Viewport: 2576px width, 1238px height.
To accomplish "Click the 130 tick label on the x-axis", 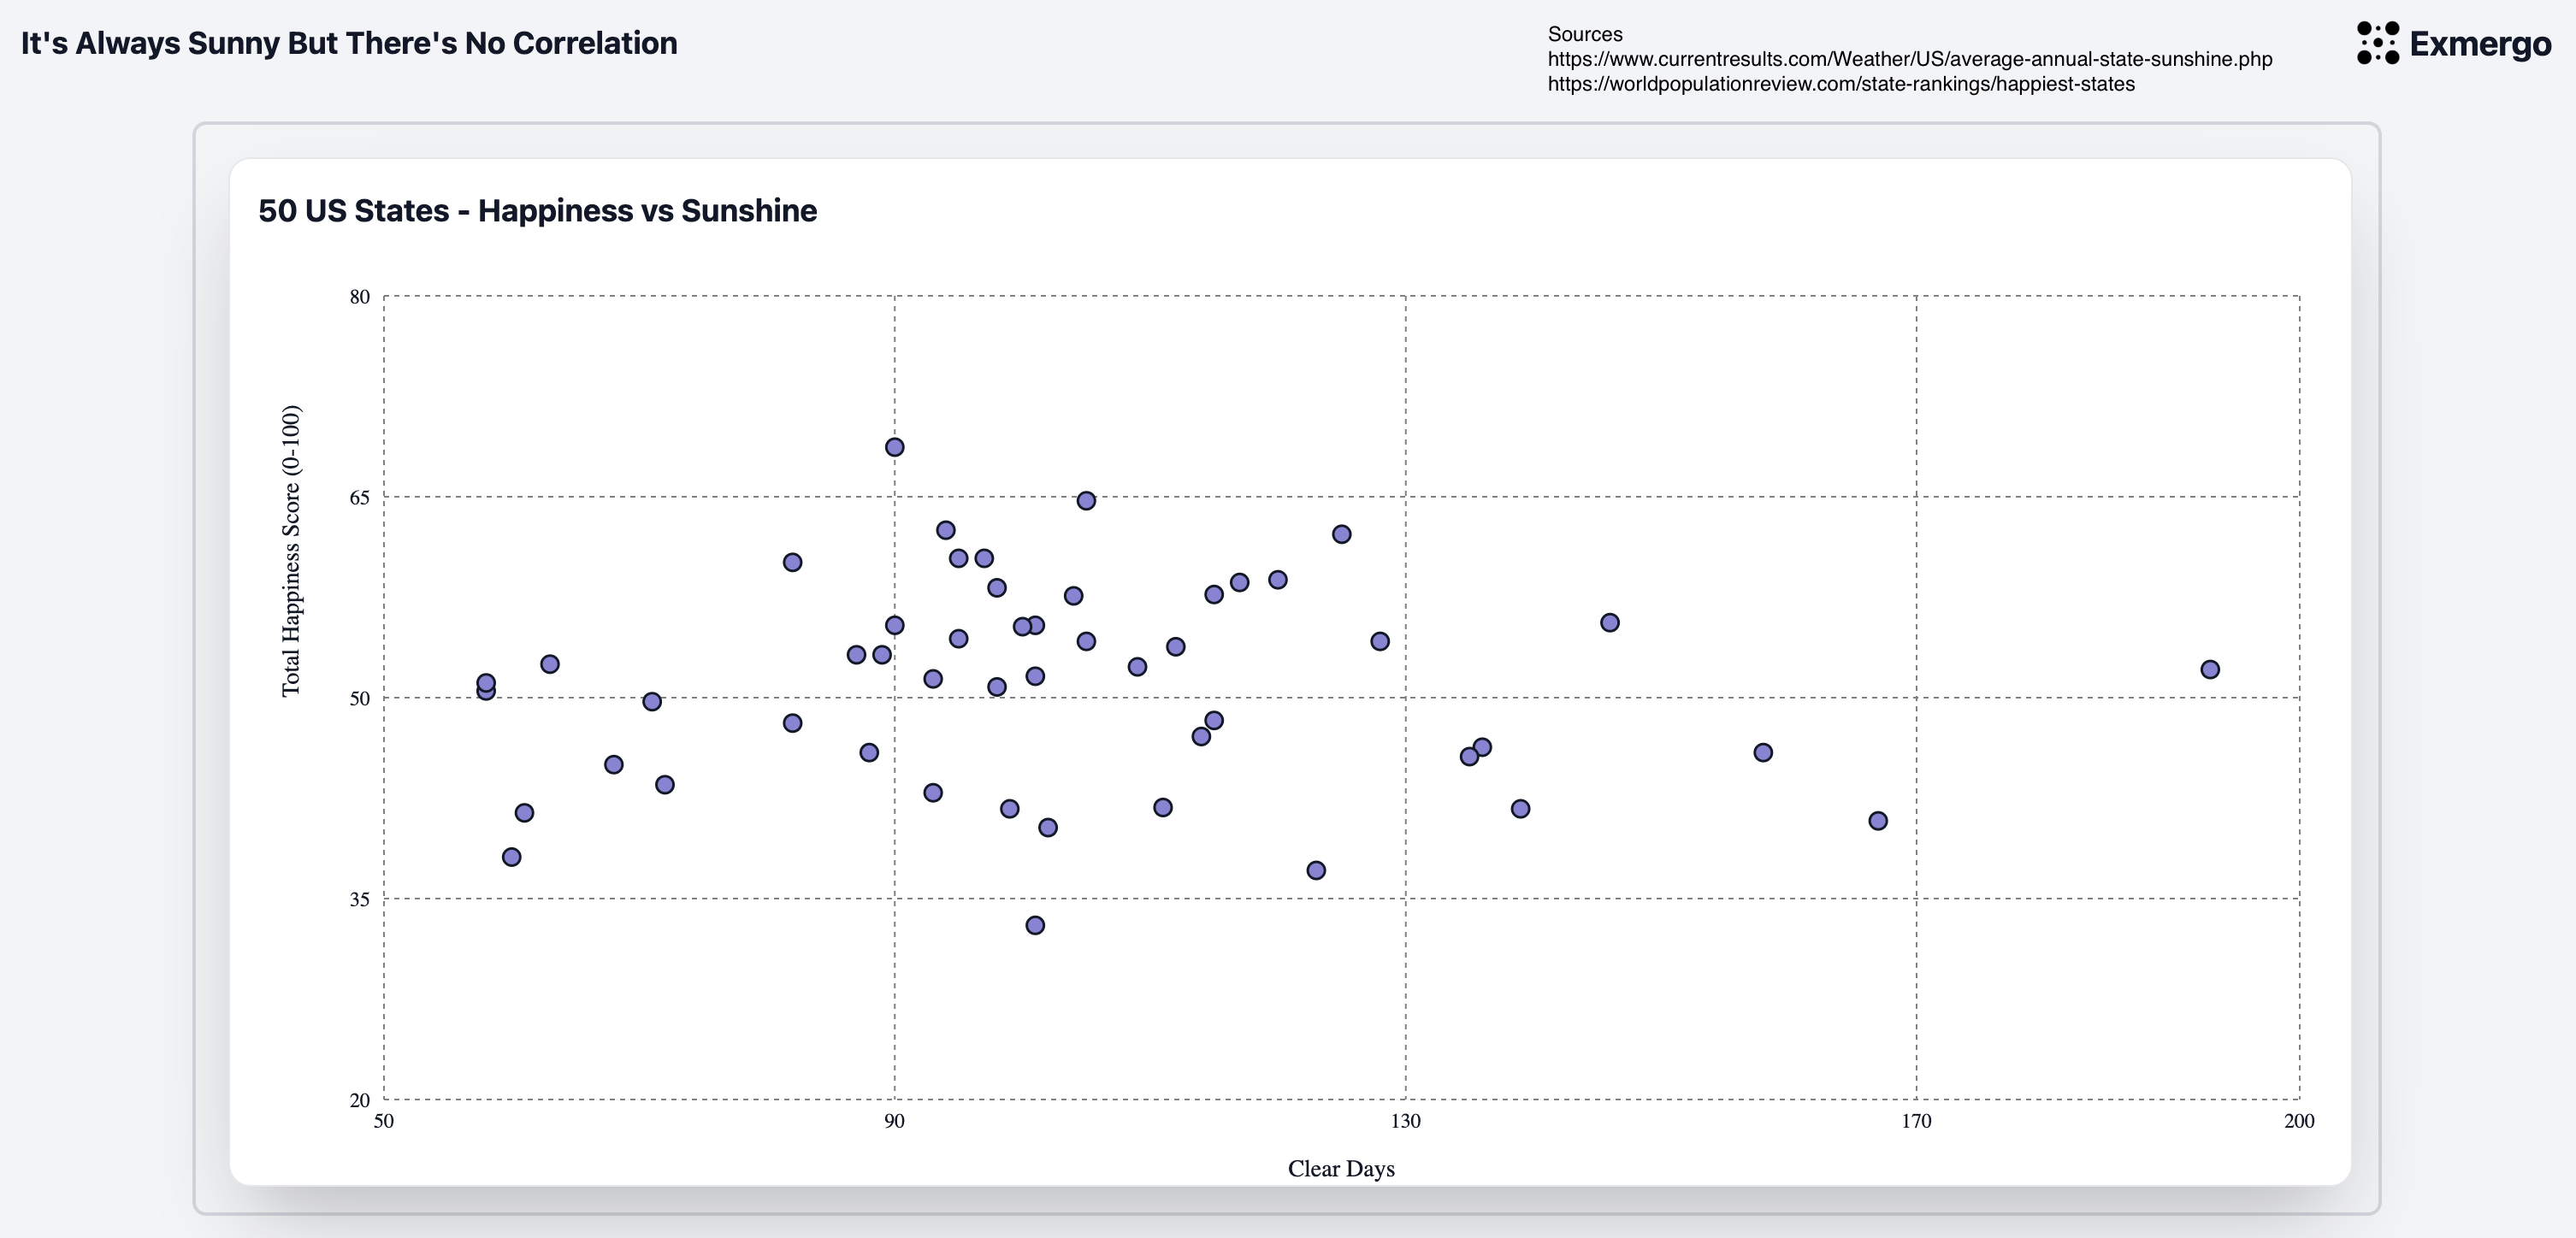I will [x=1405, y=1121].
